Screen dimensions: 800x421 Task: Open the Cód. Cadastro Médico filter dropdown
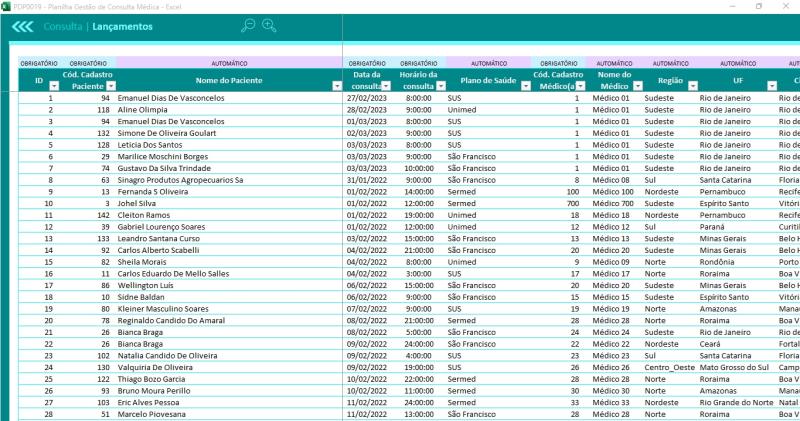pos(581,86)
